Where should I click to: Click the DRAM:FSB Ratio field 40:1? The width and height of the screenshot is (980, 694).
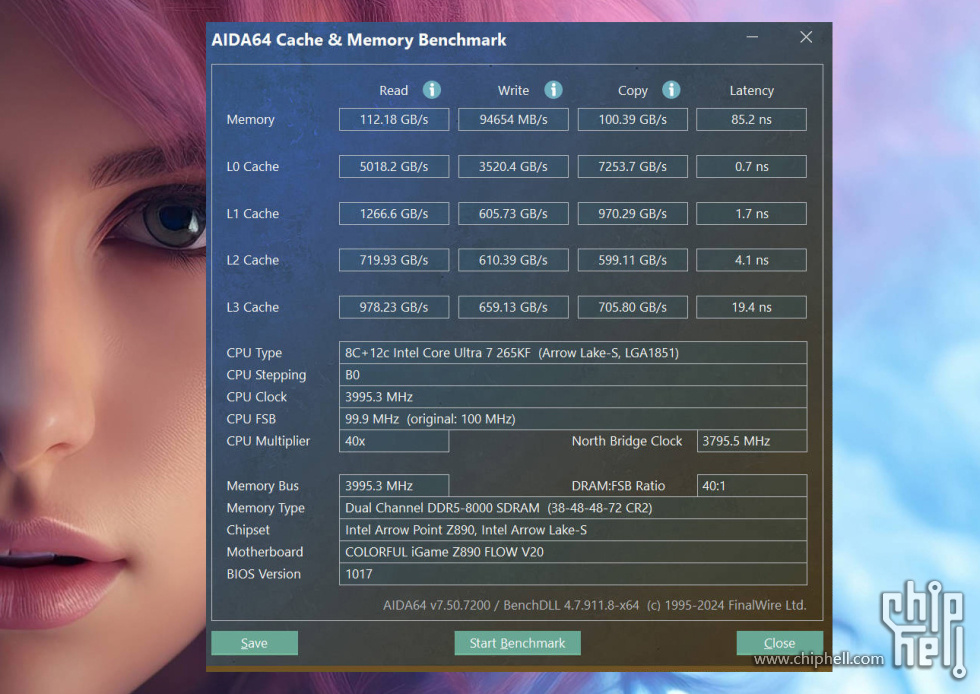point(752,486)
